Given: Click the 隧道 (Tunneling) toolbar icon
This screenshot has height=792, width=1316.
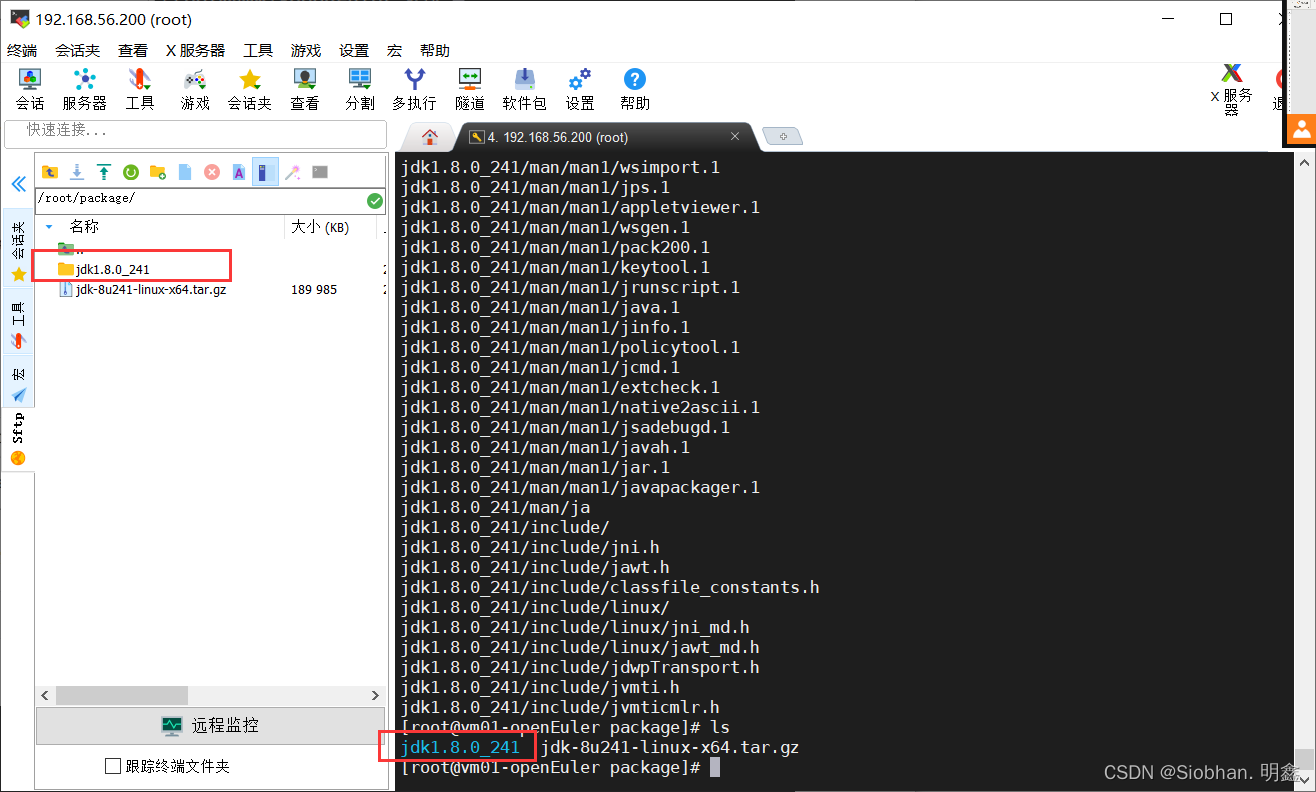Looking at the screenshot, I should coord(469,88).
